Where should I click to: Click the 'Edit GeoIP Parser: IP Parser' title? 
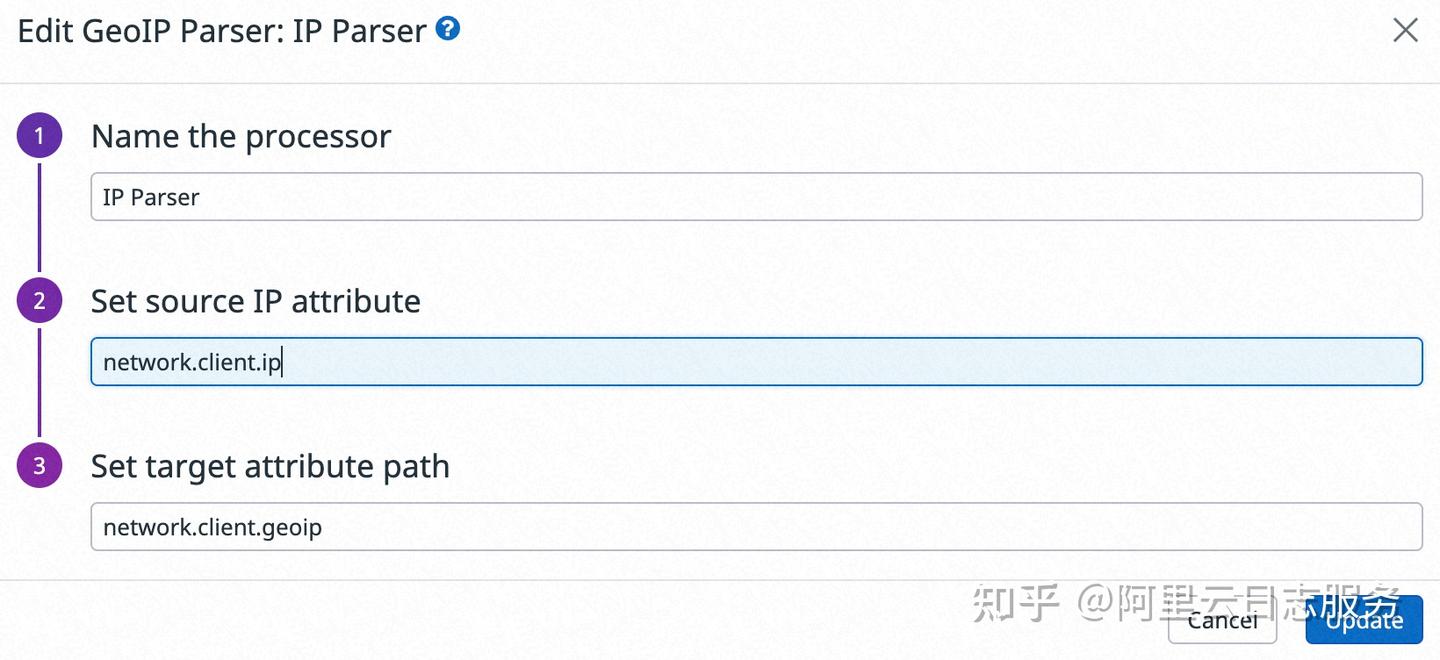pos(216,30)
